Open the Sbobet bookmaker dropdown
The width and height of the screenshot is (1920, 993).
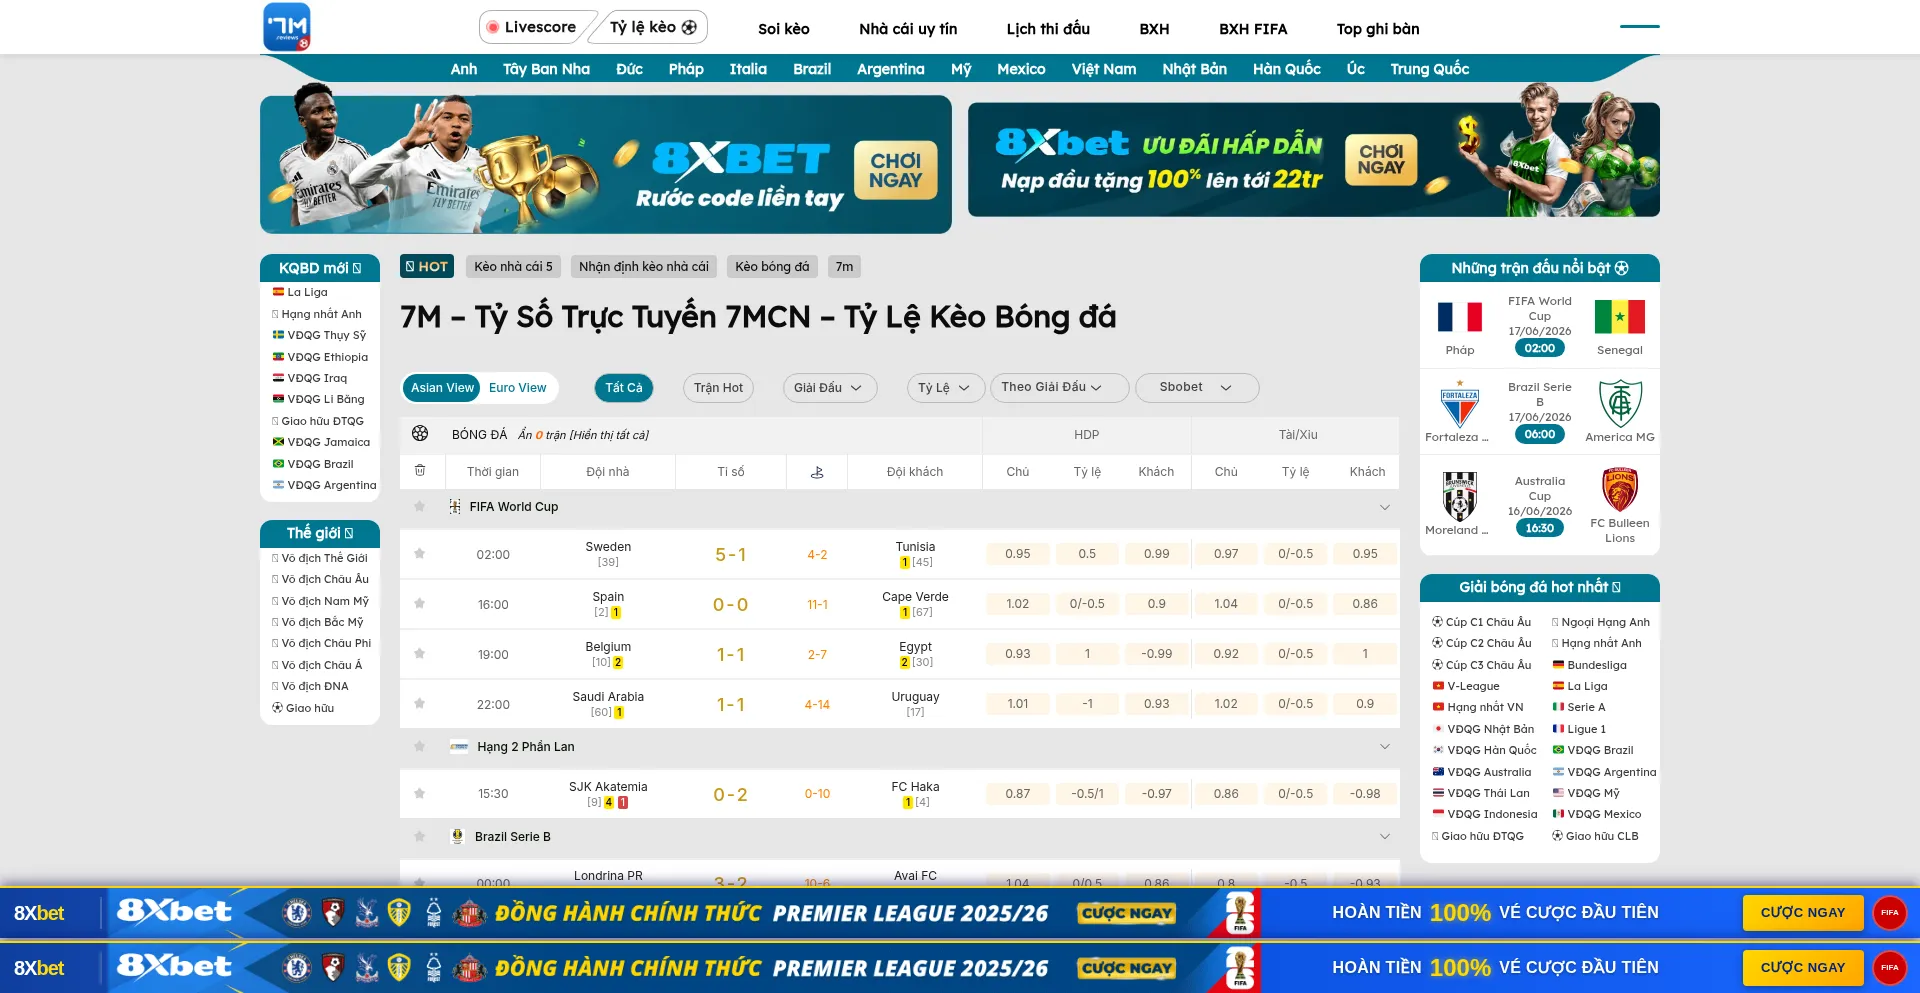1197,388
